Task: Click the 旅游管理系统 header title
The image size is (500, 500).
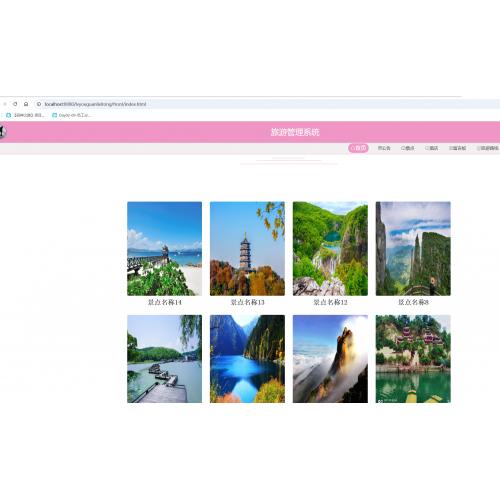Action: tap(295, 132)
